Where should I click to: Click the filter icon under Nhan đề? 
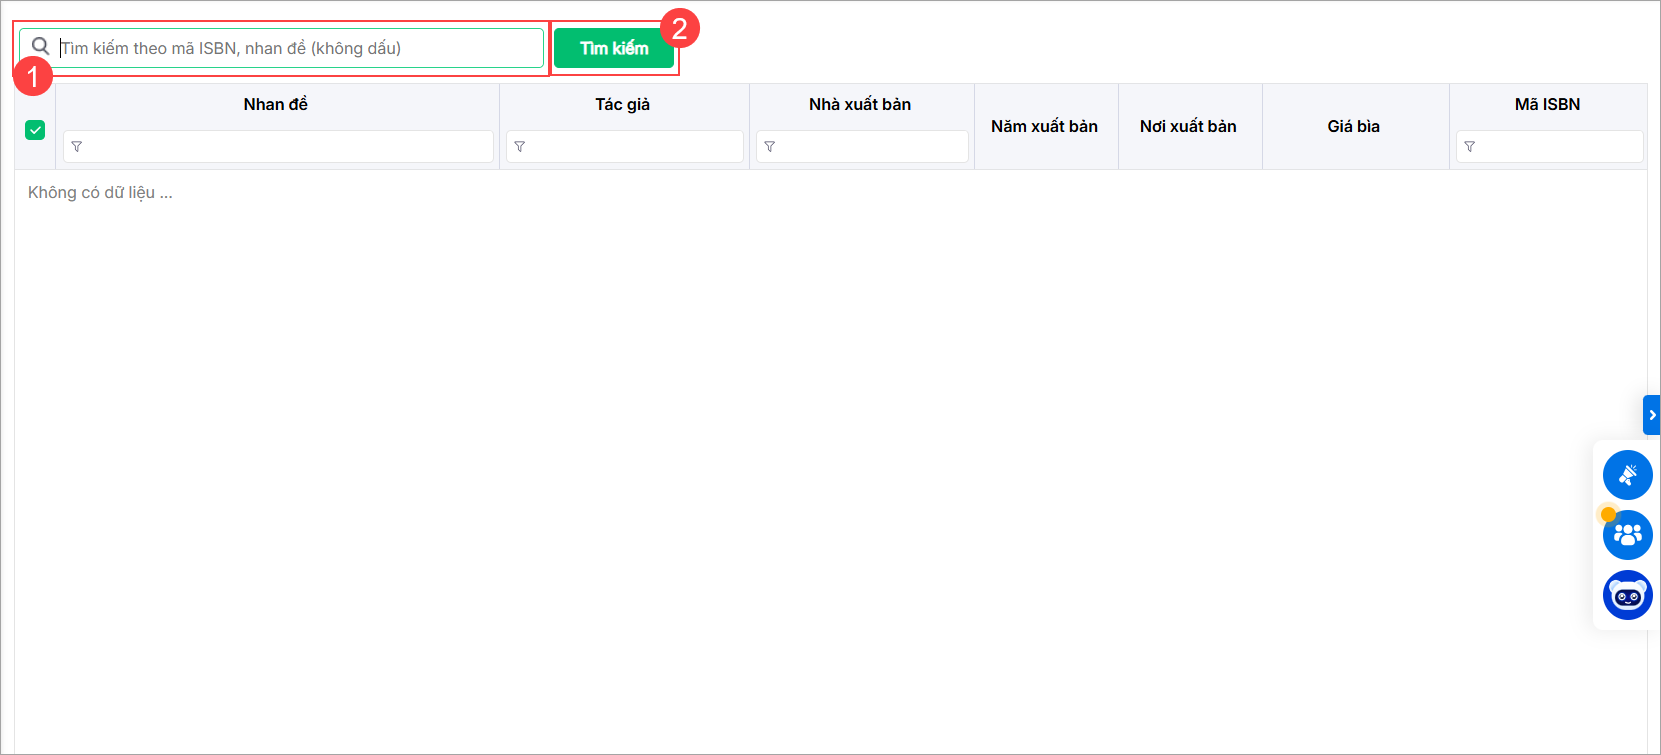(77, 147)
